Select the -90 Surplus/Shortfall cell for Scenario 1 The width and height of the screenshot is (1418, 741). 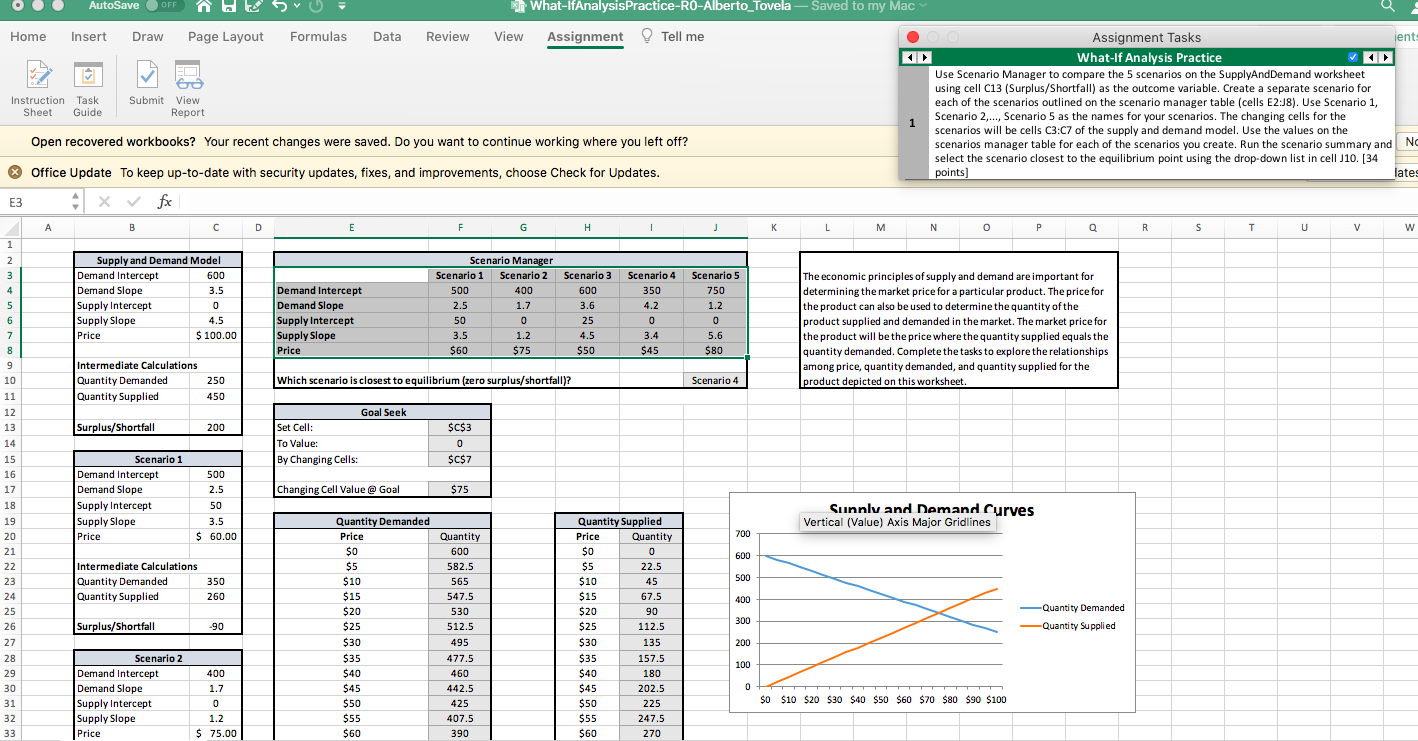pos(216,626)
